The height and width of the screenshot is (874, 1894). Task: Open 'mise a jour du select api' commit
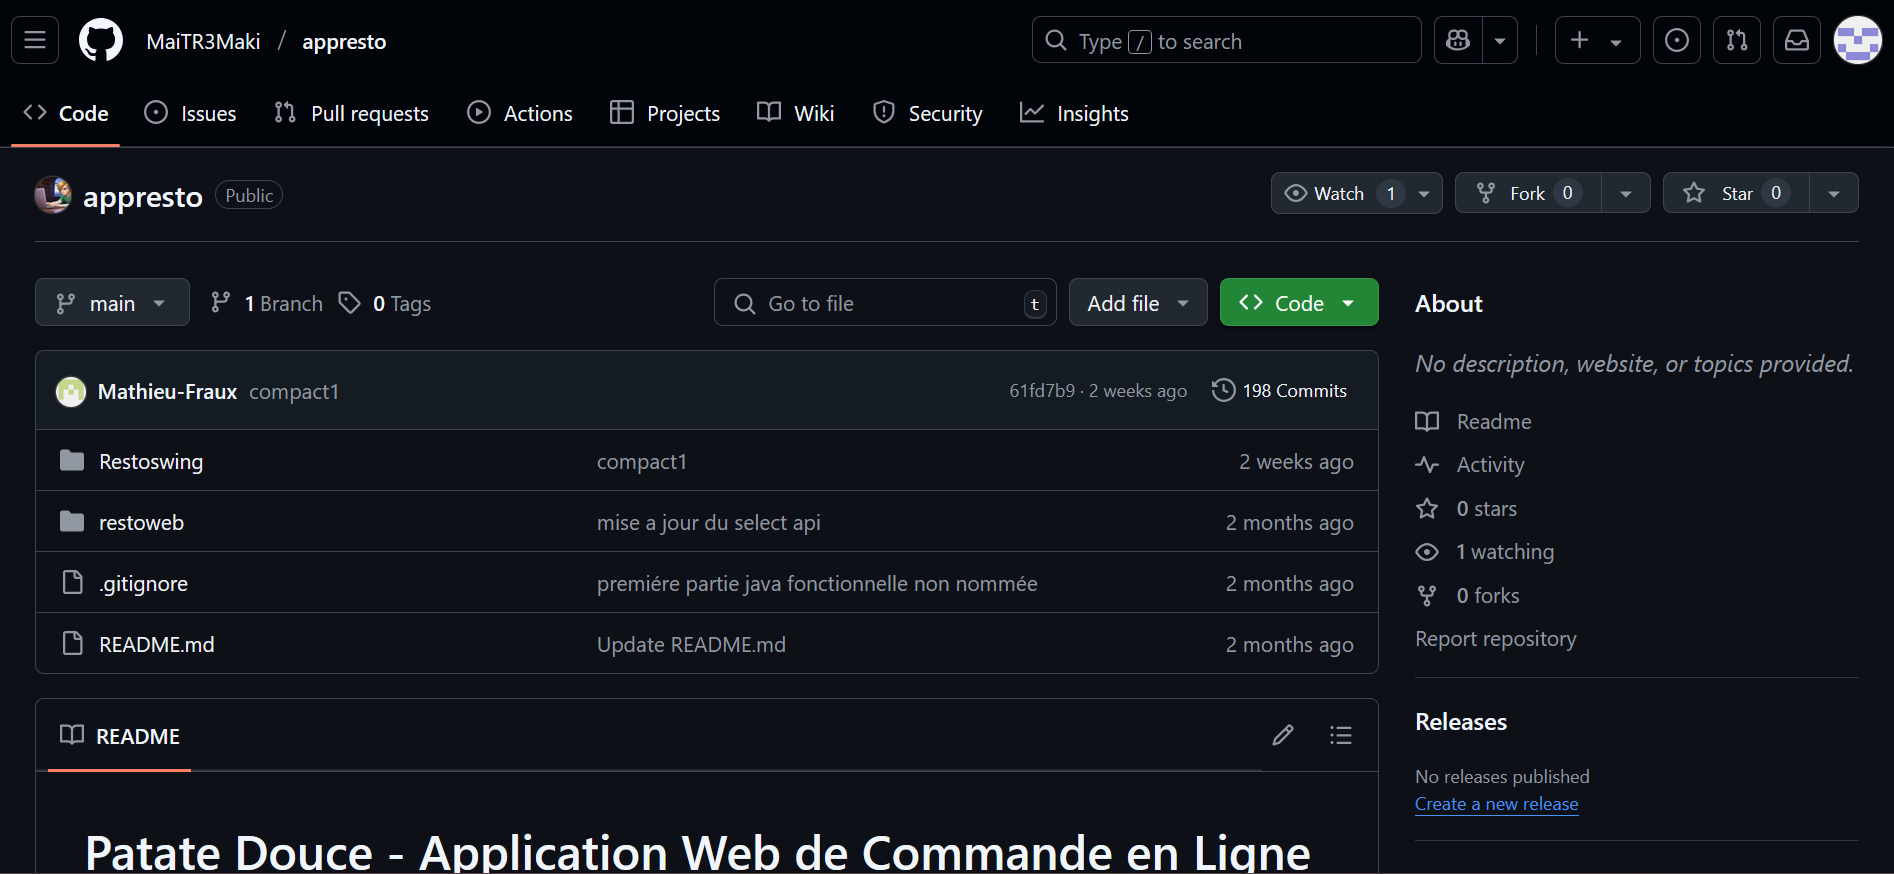pyautogui.click(x=709, y=522)
